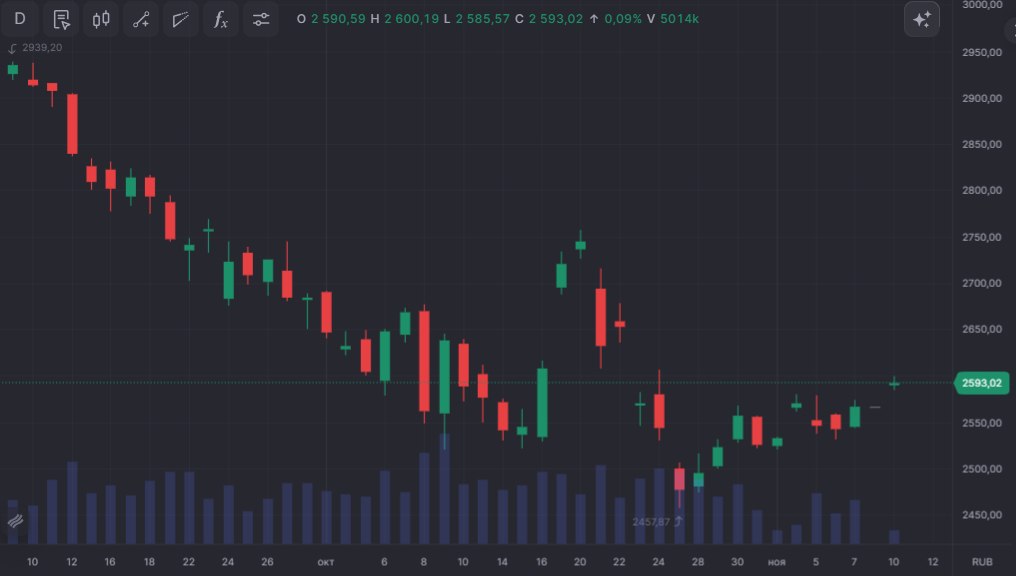This screenshot has width=1016, height=576.
Task: Click the RUB currency label
Action: click(x=982, y=562)
